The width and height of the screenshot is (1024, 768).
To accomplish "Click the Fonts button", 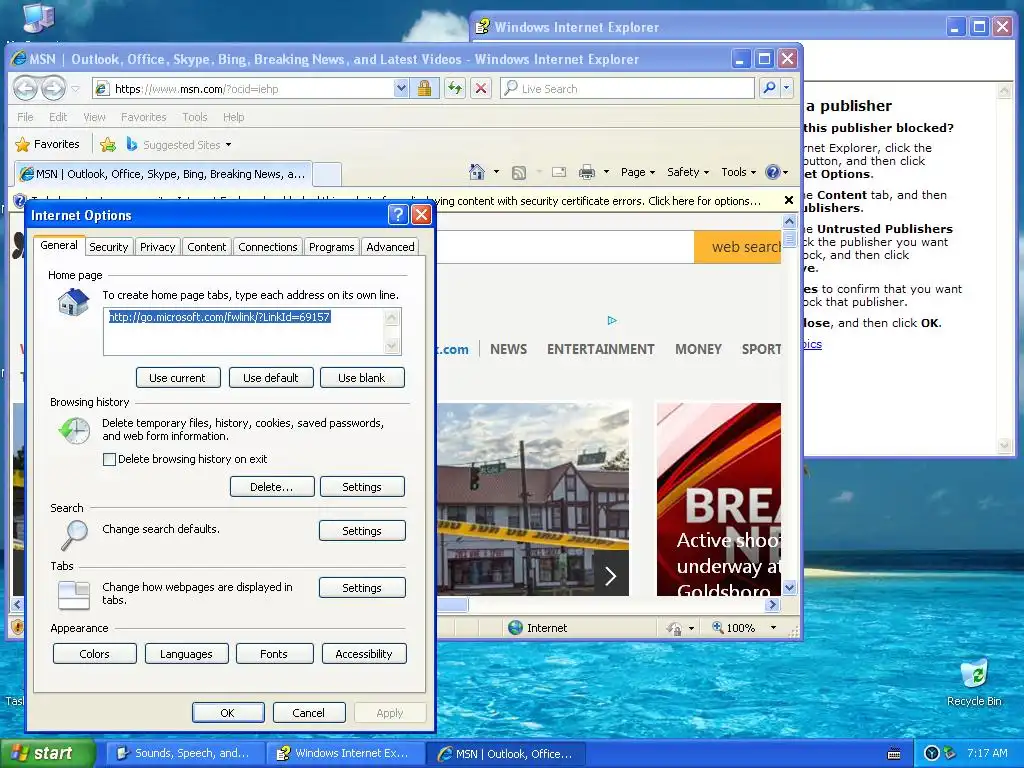I will tap(274, 654).
